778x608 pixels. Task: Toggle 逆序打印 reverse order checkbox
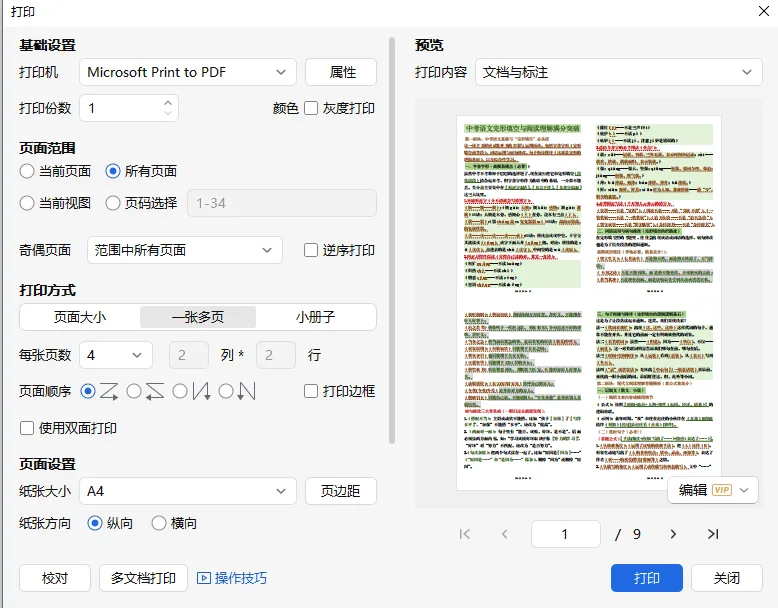click(x=311, y=250)
